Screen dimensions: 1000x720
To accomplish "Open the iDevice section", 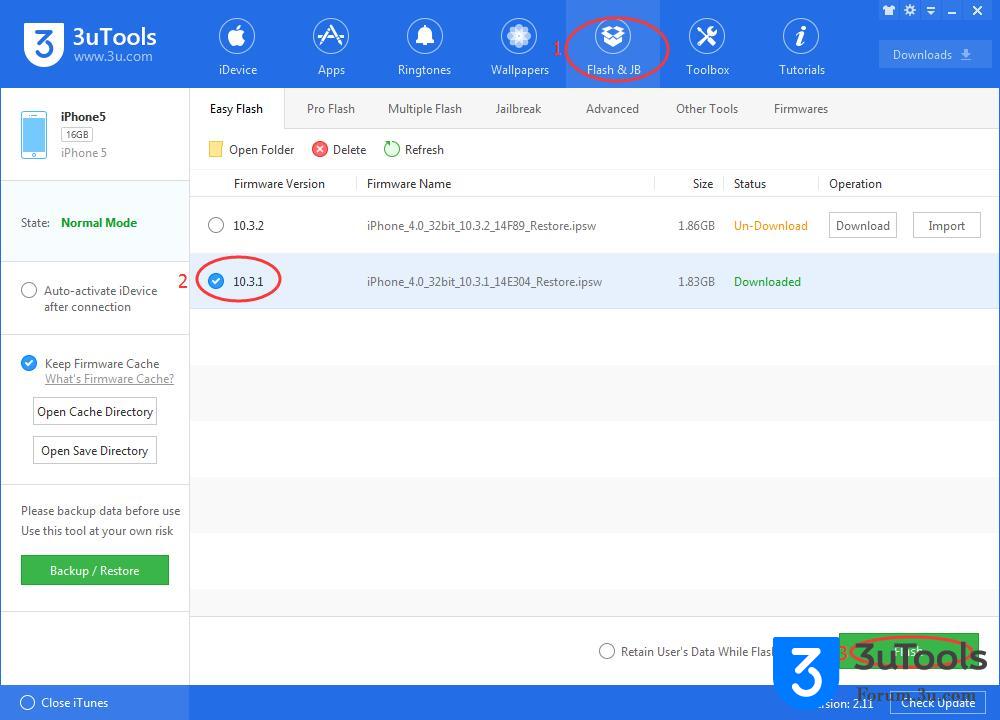I will (237, 48).
